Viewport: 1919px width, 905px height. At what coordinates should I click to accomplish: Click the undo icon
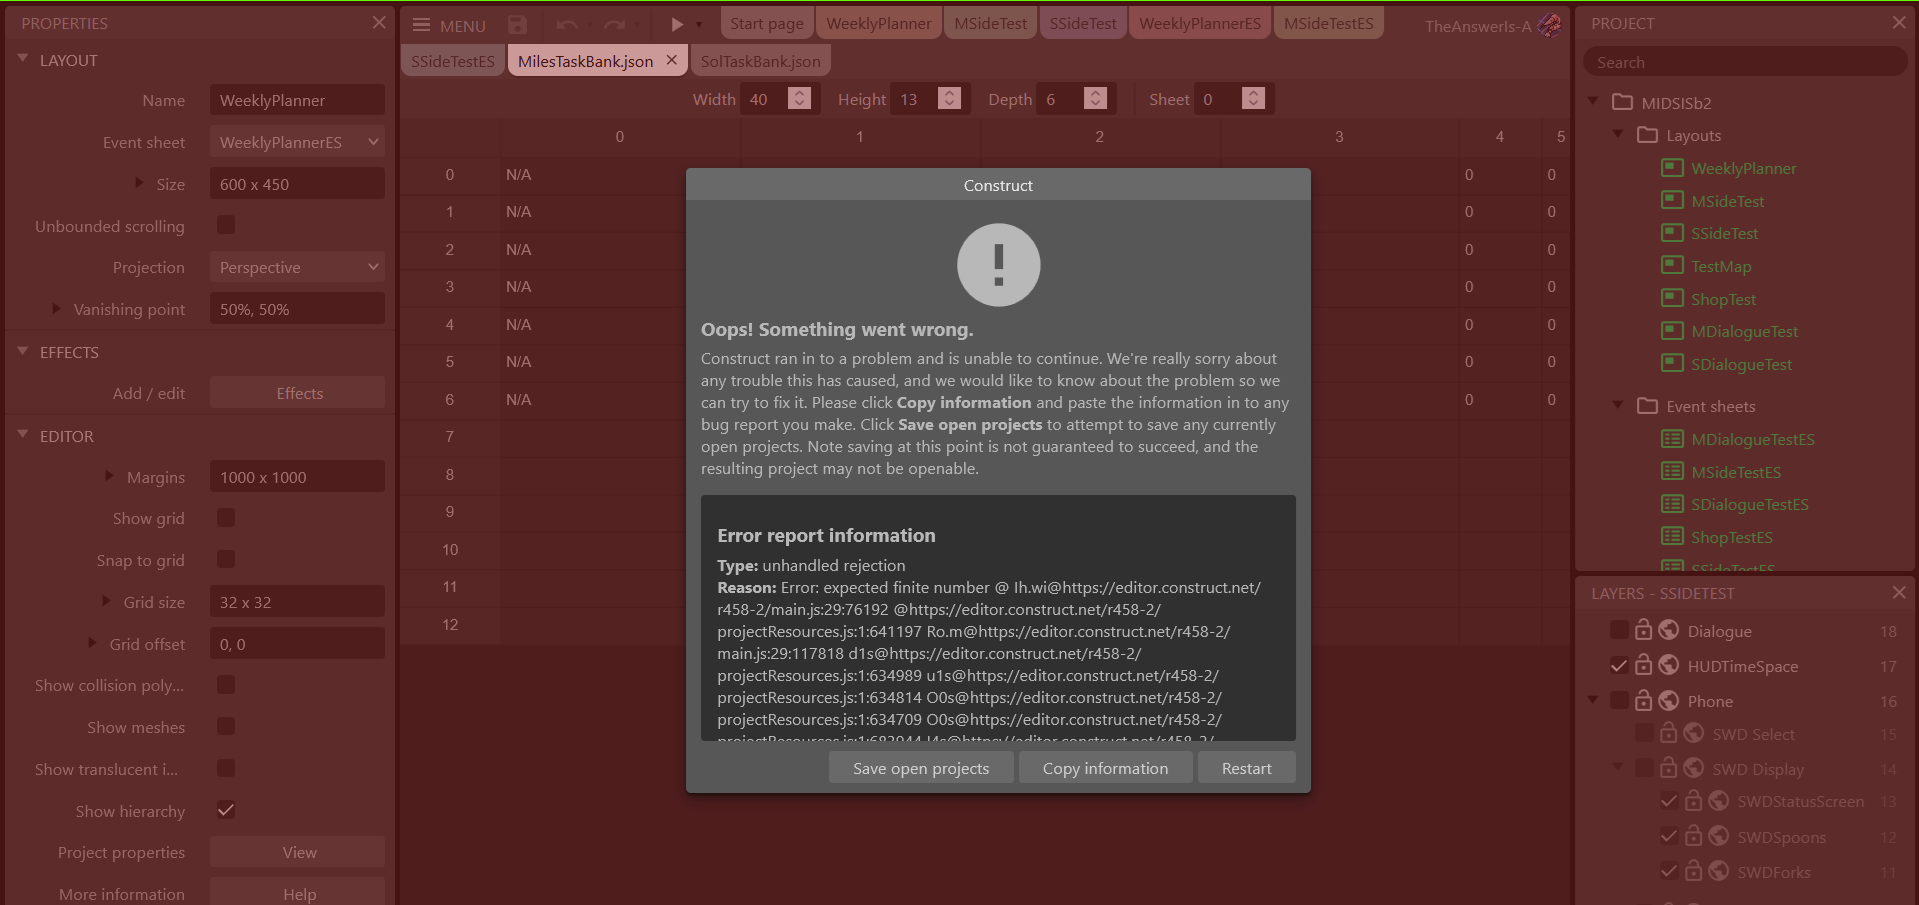point(568,23)
